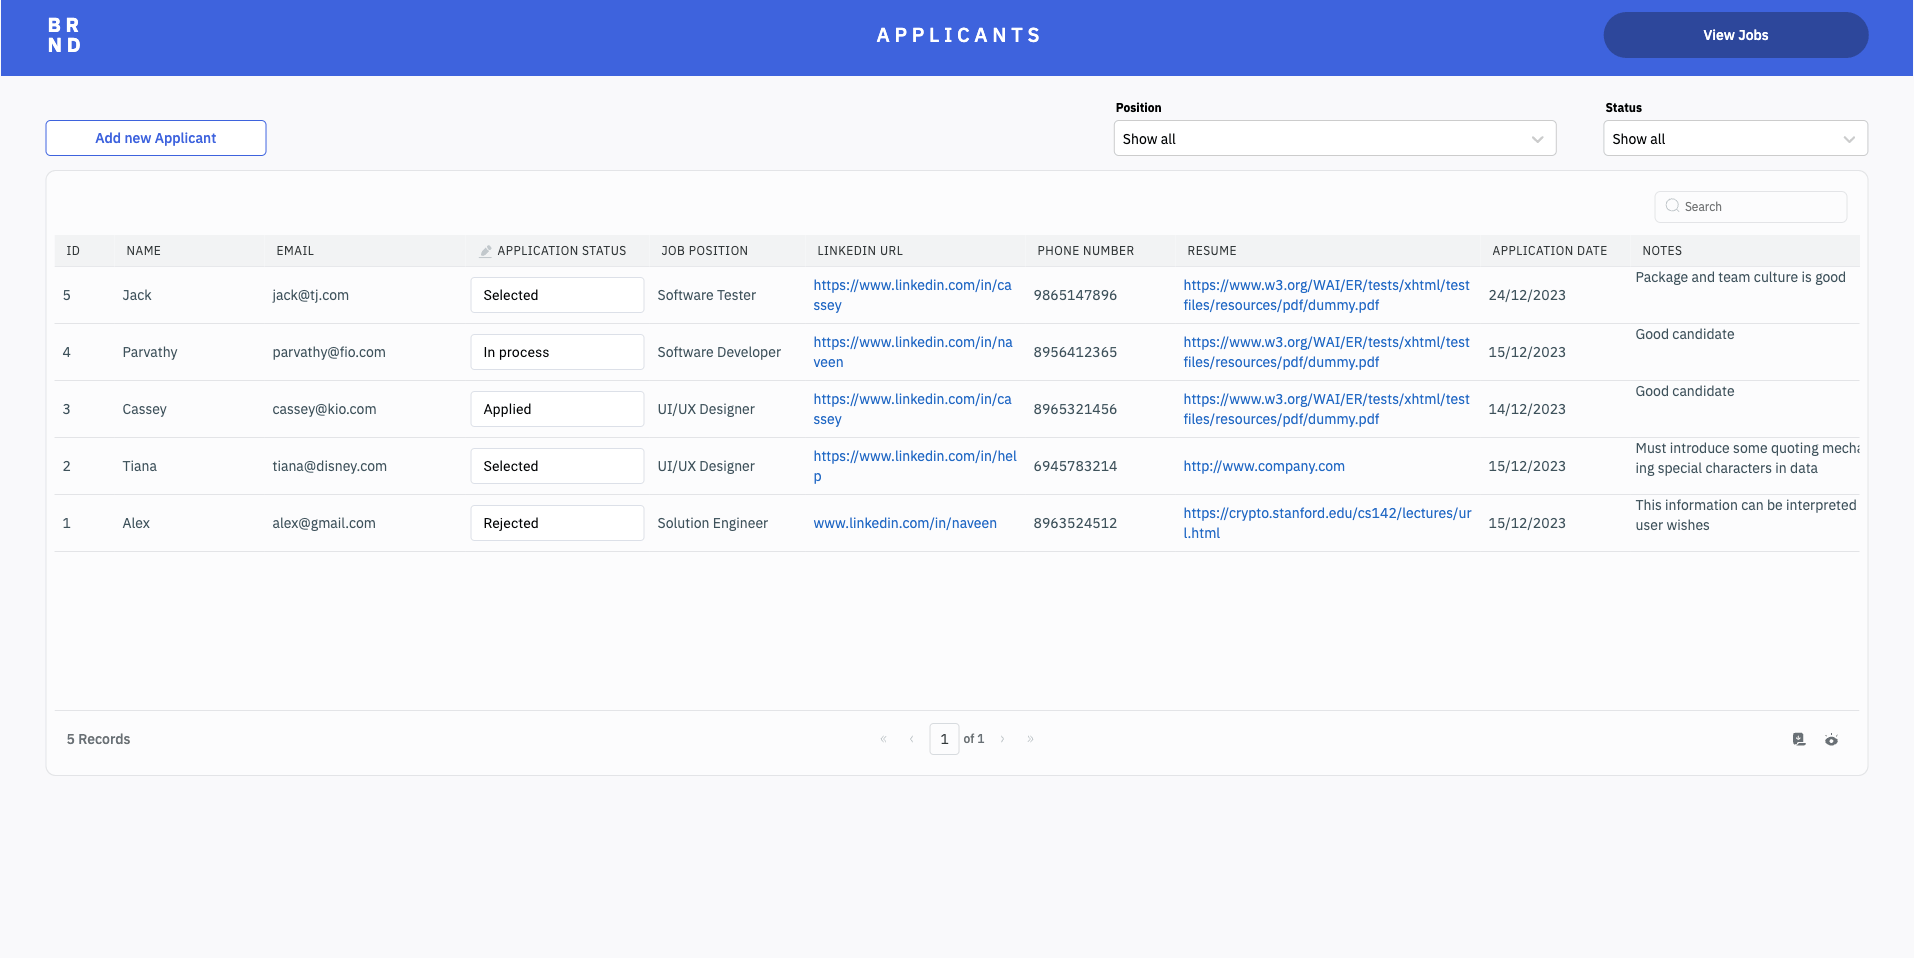
Task: Expand the Position filter dropdown
Action: tap(1334, 139)
